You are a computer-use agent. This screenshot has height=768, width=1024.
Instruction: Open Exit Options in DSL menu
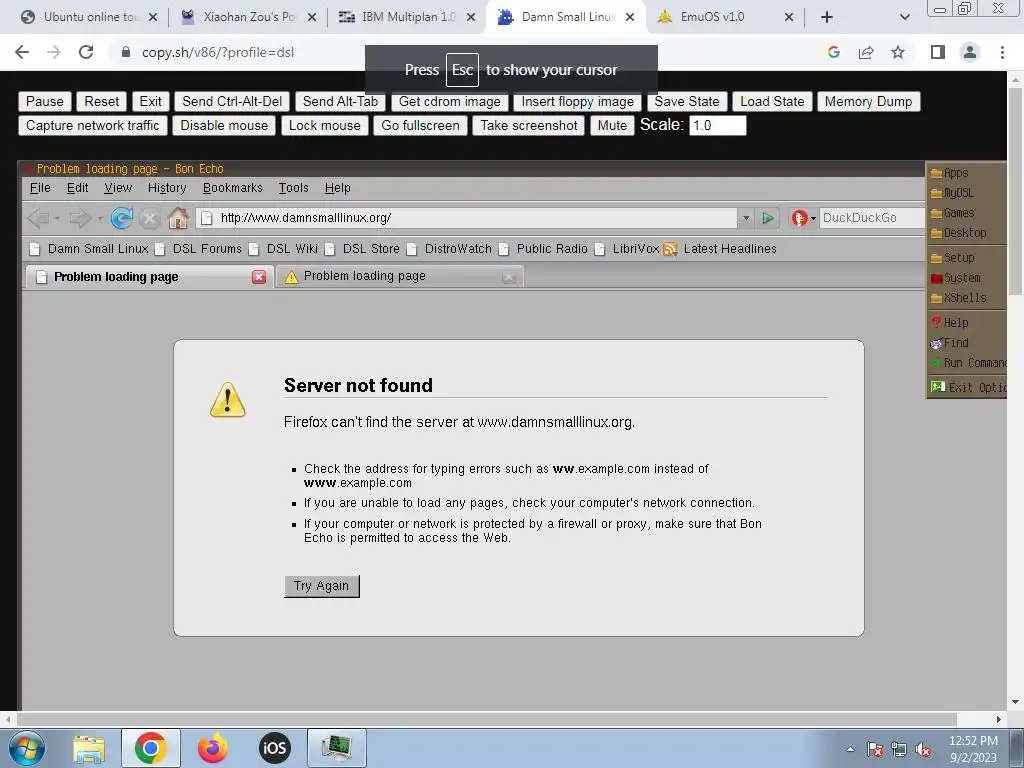(x=968, y=387)
